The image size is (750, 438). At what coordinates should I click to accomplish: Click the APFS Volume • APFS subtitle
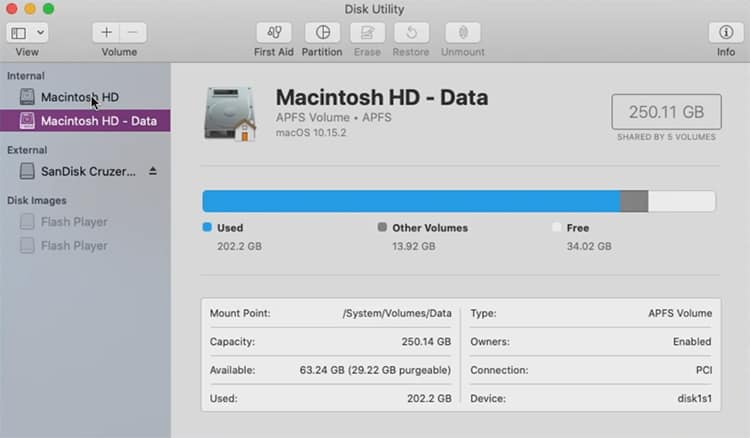pos(333,118)
